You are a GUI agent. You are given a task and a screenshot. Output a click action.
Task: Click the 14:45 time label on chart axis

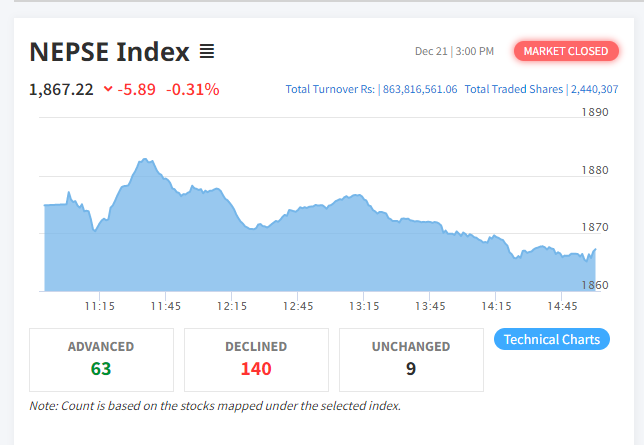point(563,306)
